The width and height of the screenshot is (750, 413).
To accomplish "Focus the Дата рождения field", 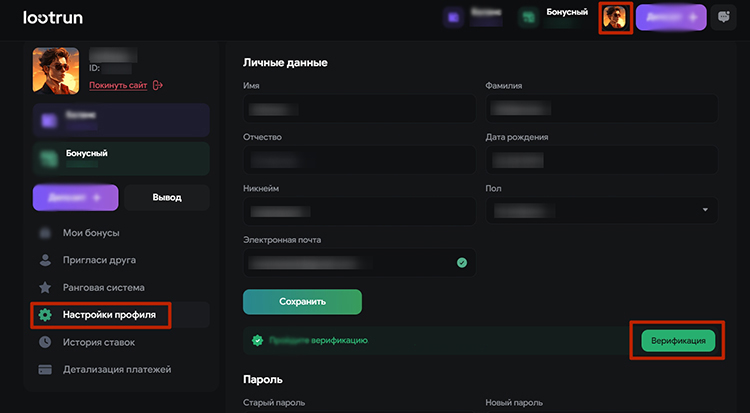I will coord(602,160).
